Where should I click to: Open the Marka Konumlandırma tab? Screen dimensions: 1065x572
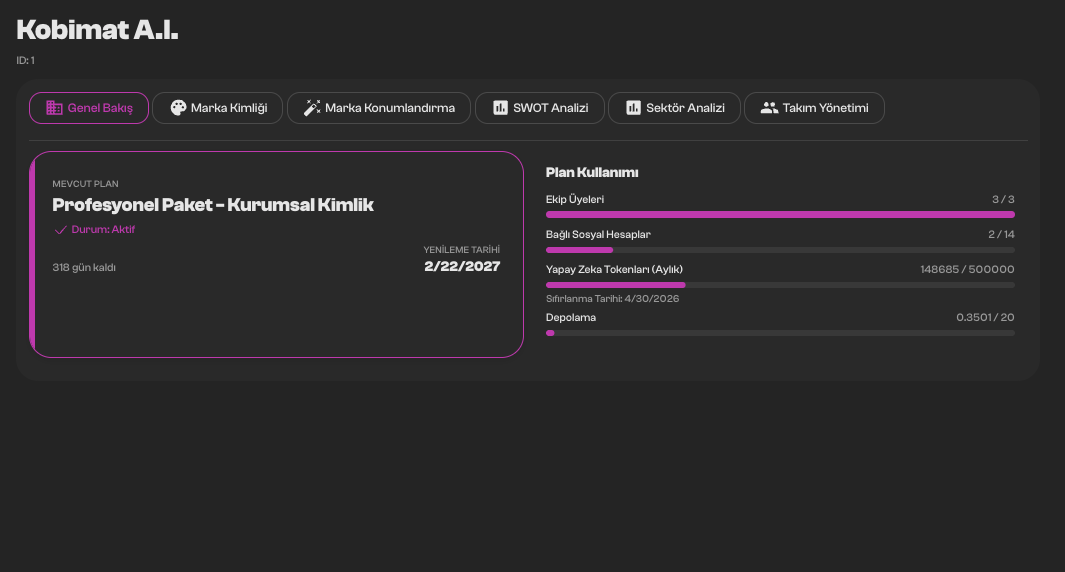pyautogui.click(x=379, y=108)
